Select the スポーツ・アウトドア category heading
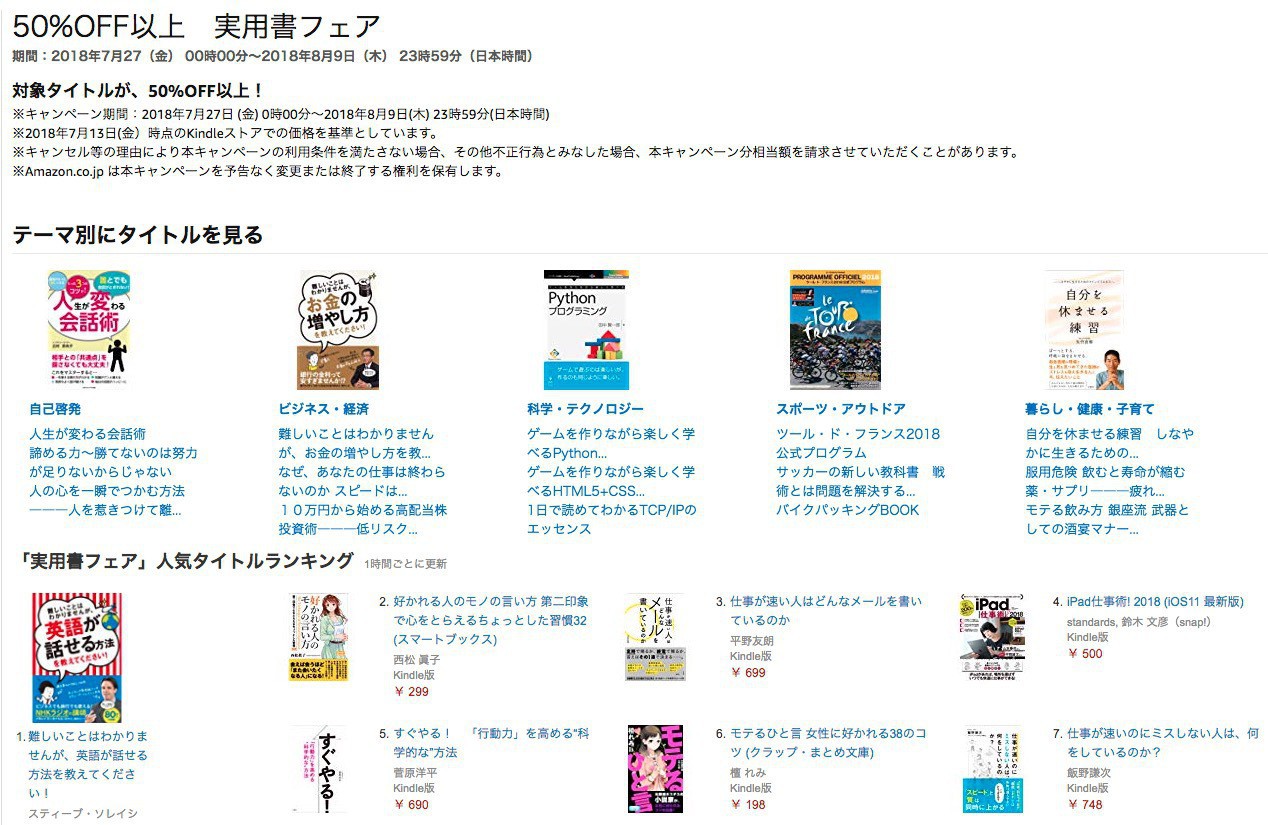The image size is (1268, 825). tap(841, 409)
